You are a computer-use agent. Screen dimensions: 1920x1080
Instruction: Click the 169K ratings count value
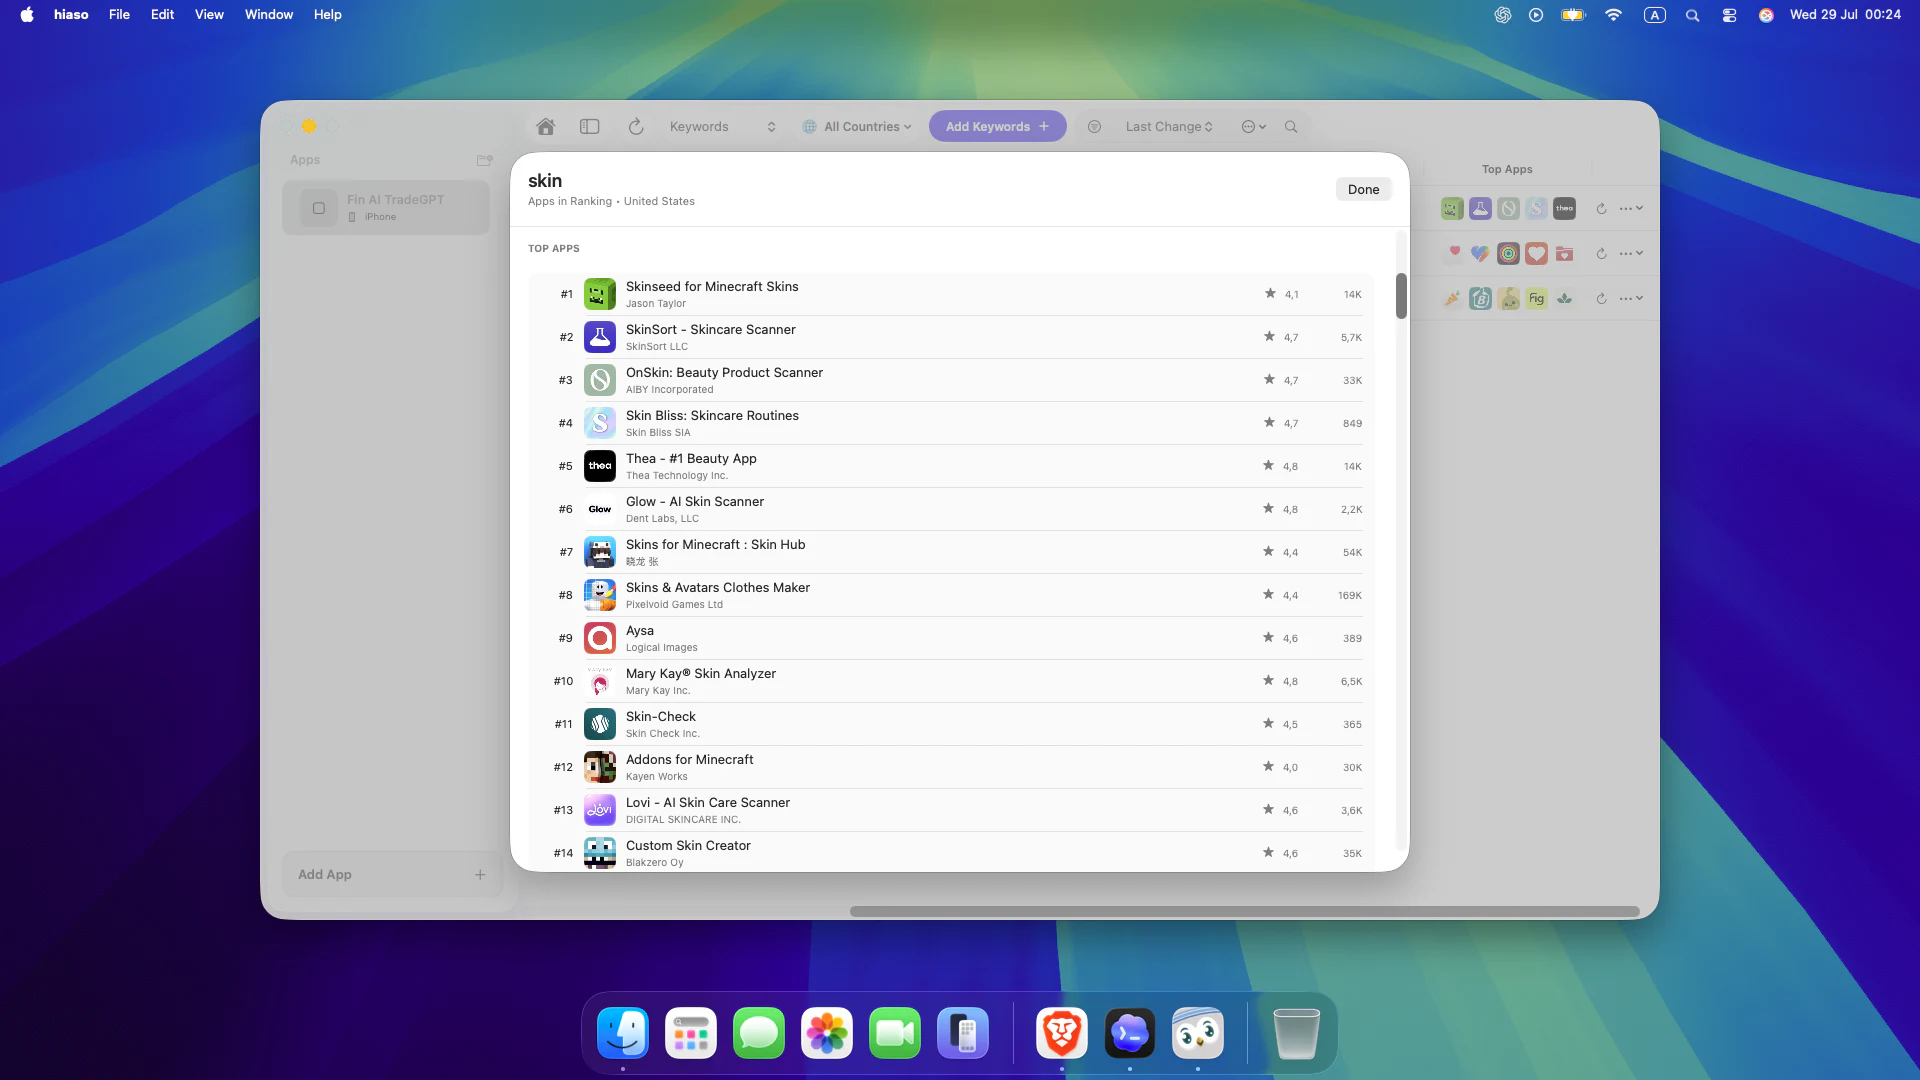pos(1350,596)
